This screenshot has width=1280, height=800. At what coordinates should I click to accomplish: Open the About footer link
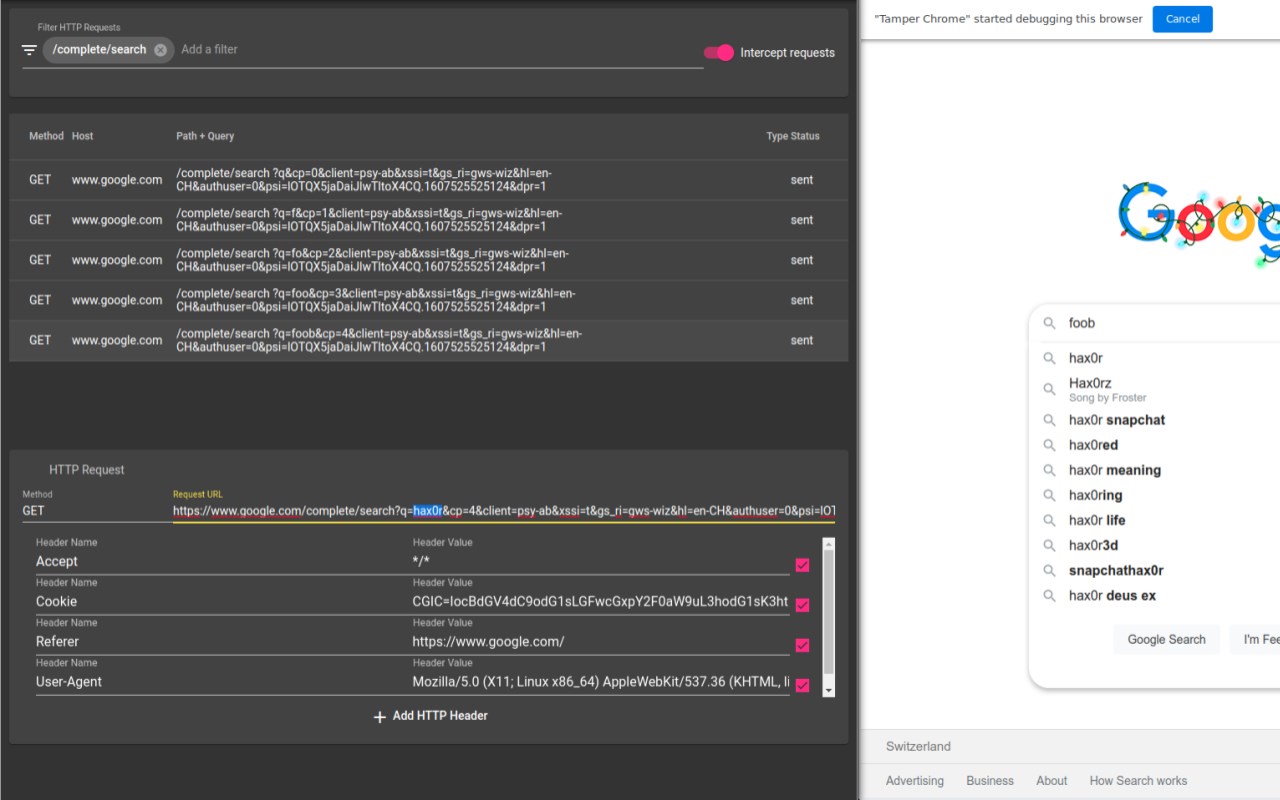pyautogui.click(x=1052, y=781)
